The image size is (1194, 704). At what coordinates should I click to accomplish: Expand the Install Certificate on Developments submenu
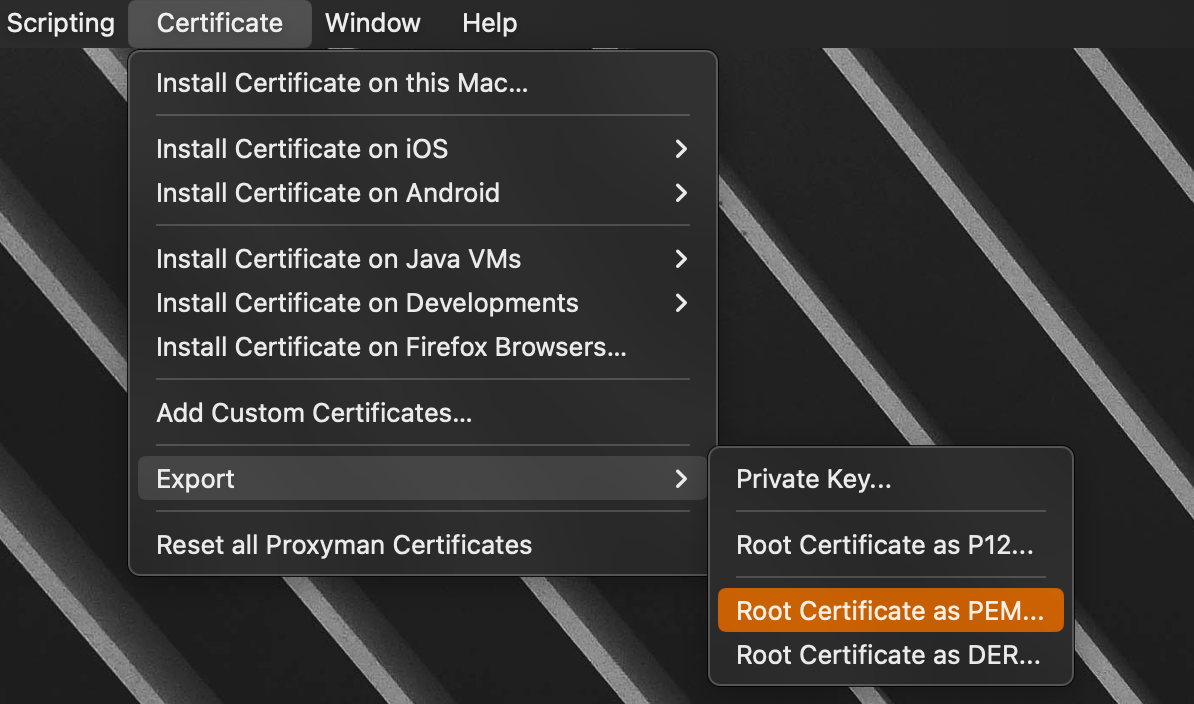pos(367,303)
